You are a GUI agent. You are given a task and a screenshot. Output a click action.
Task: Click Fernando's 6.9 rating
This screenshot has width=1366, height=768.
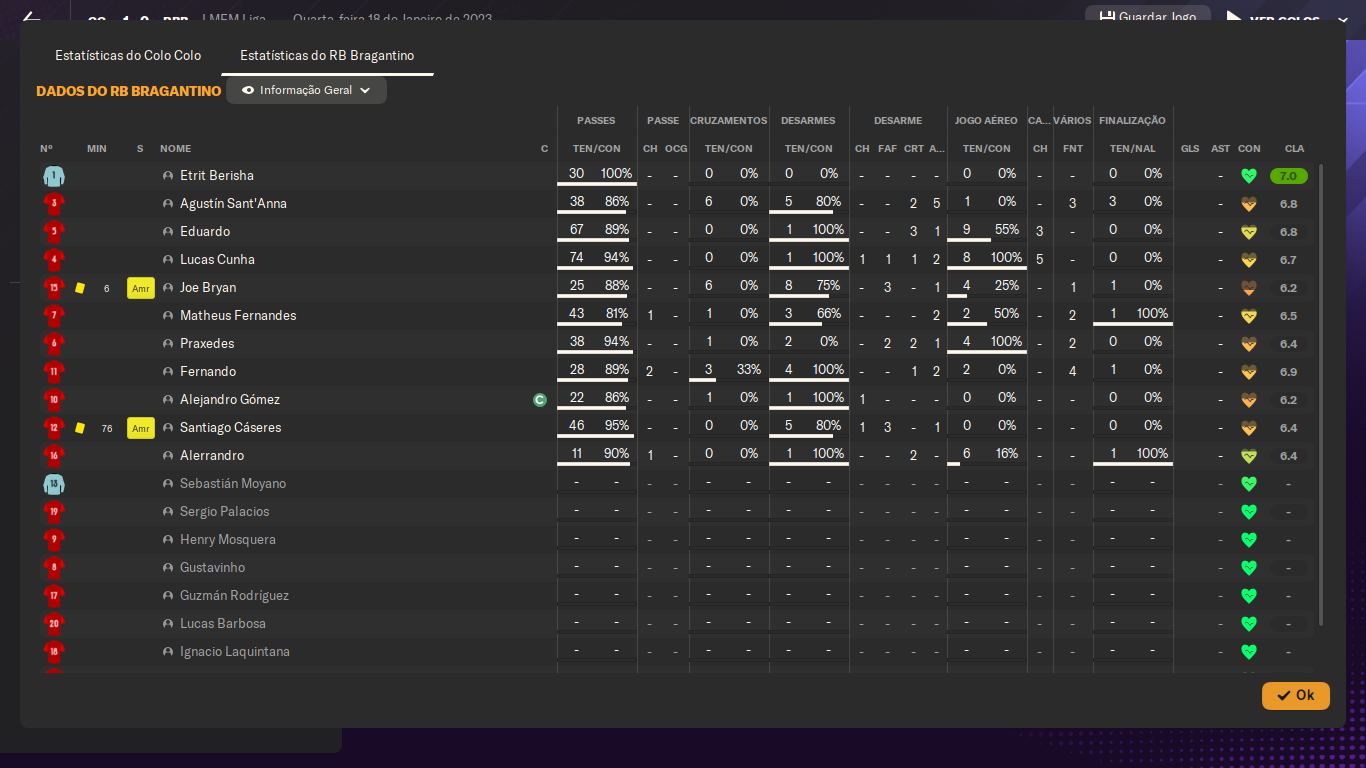[1289, 372]
